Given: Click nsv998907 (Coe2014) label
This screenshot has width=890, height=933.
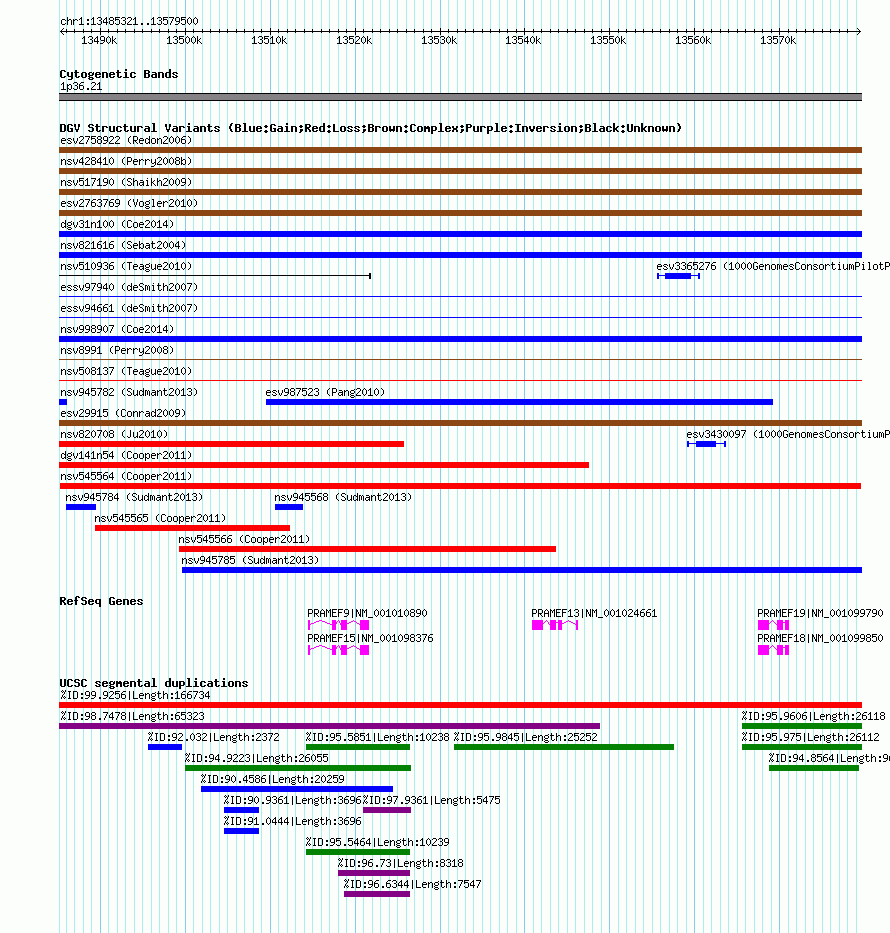Looking at the screenshot, I should 117,329.
